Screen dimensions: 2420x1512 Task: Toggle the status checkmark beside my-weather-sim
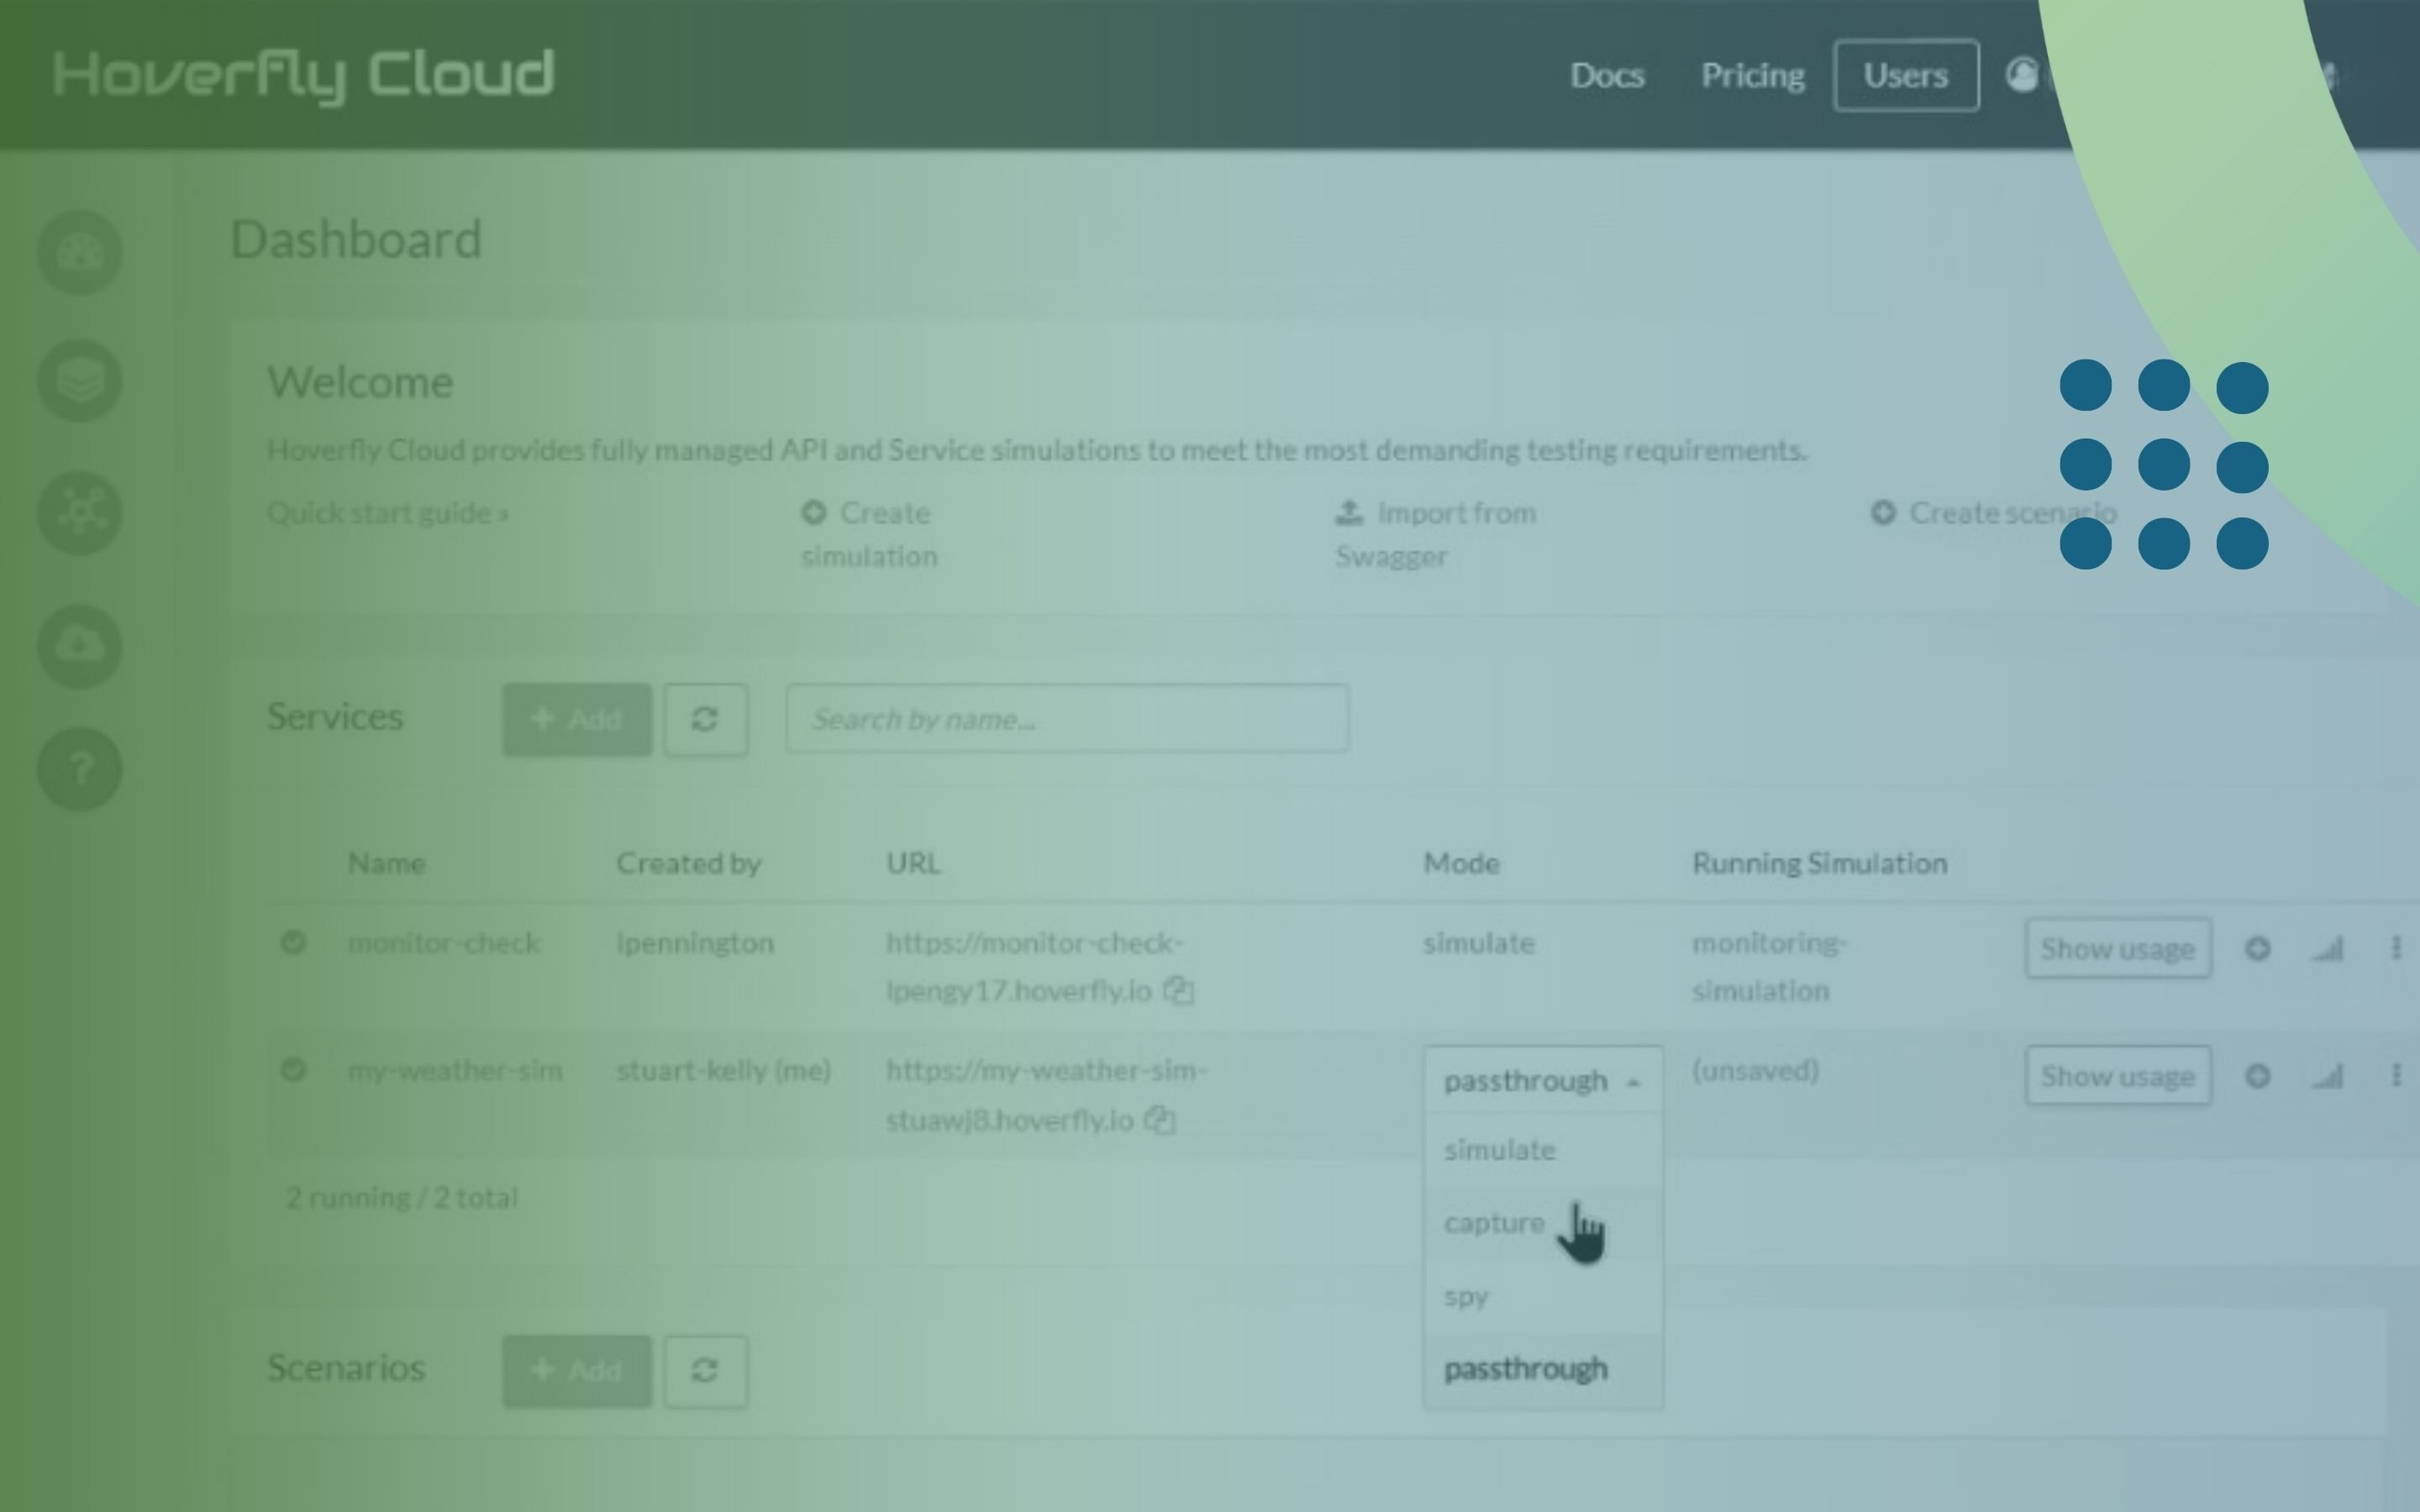point(295,1069)
